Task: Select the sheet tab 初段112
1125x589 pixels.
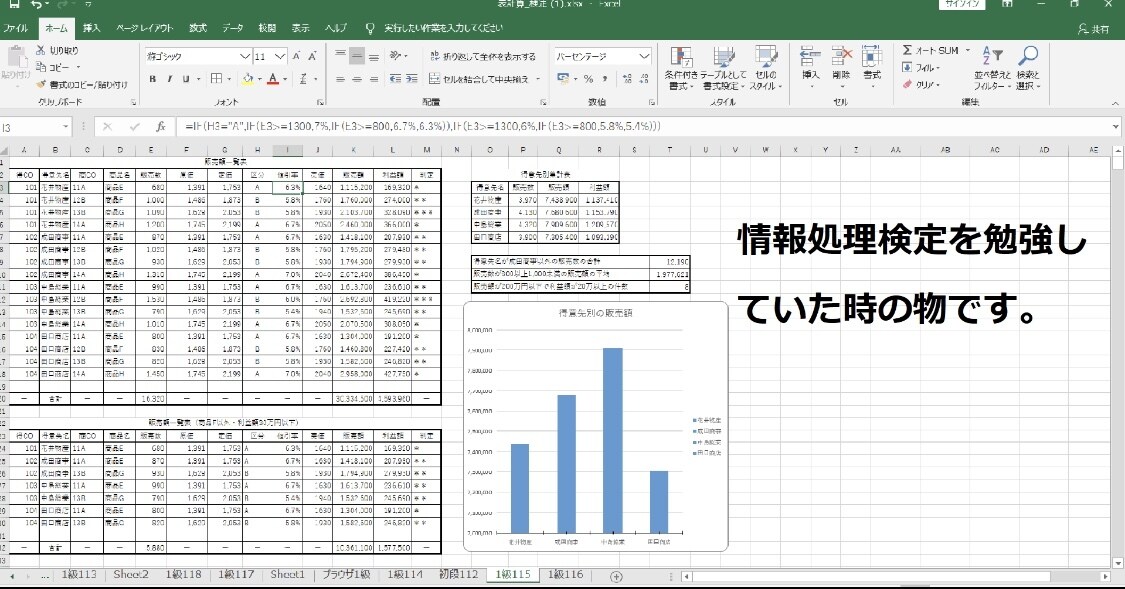Action: point(458,575)
